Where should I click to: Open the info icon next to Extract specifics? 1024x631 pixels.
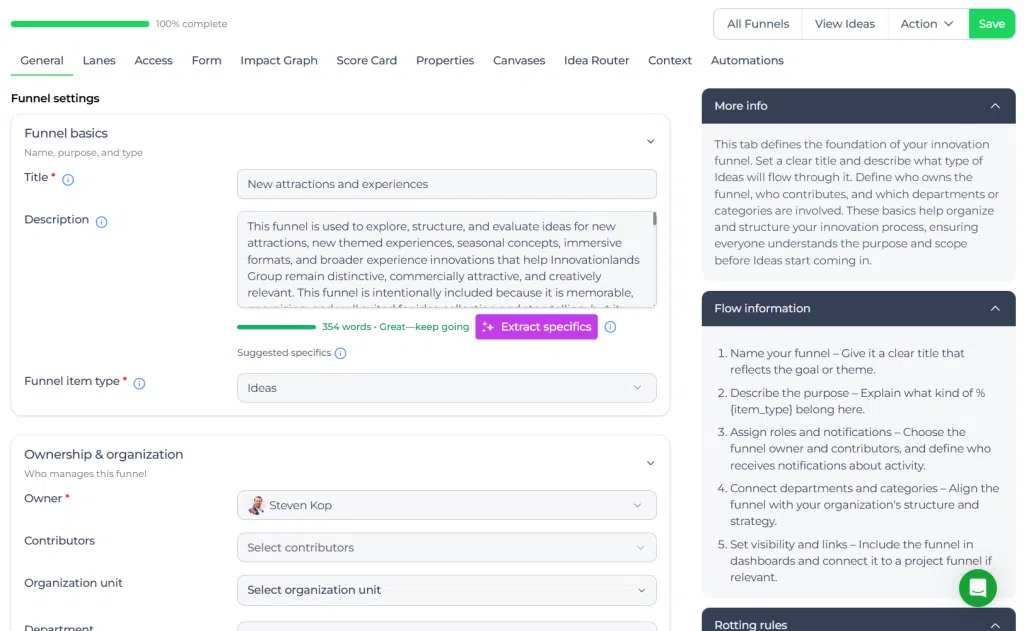[610, 327]
